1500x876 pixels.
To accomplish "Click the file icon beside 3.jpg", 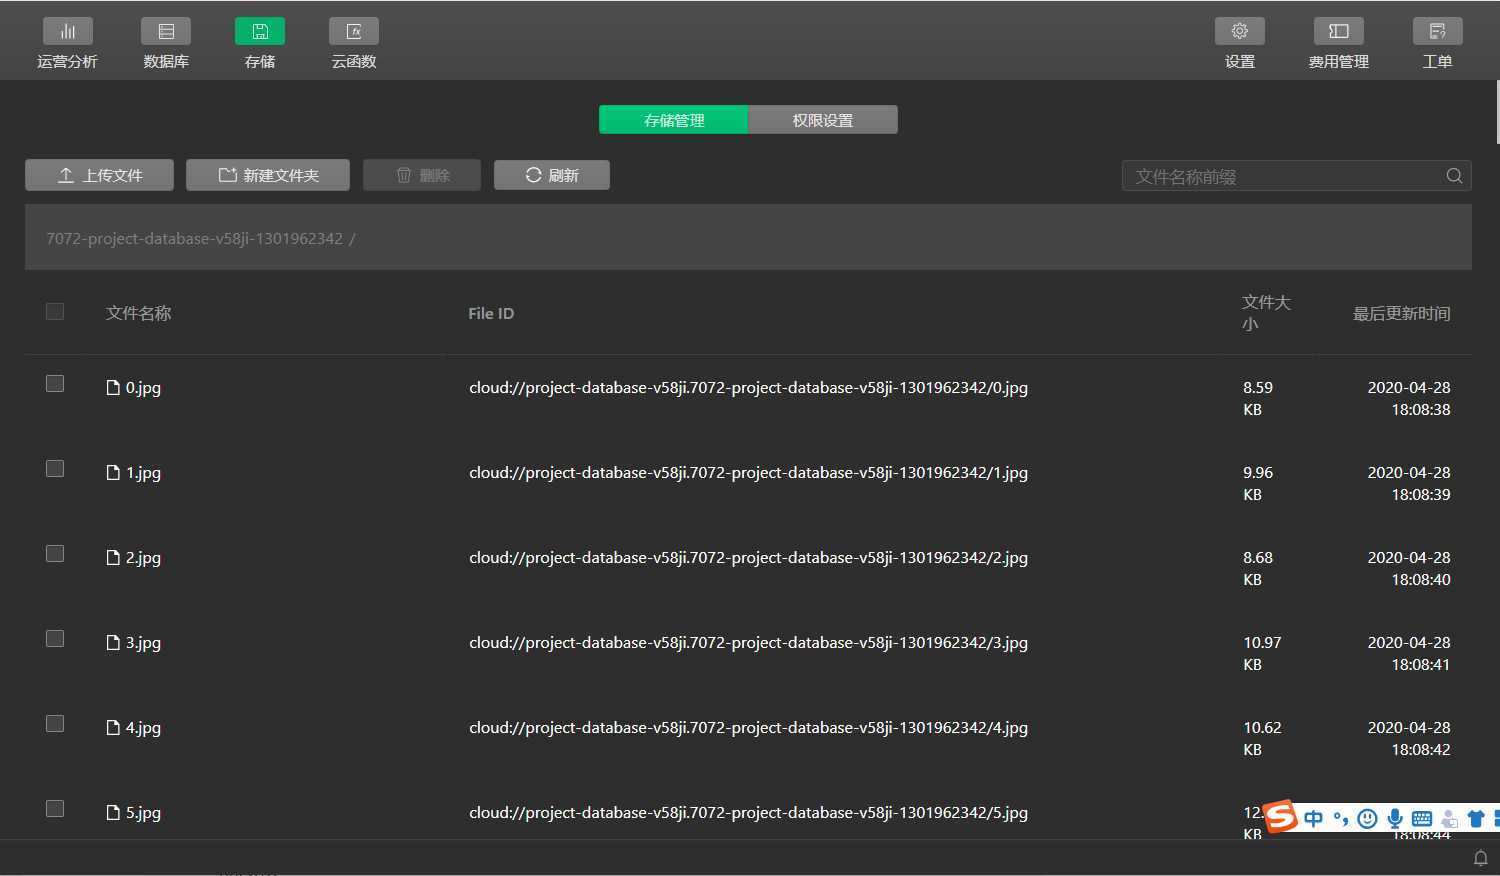I will (113, 642).
